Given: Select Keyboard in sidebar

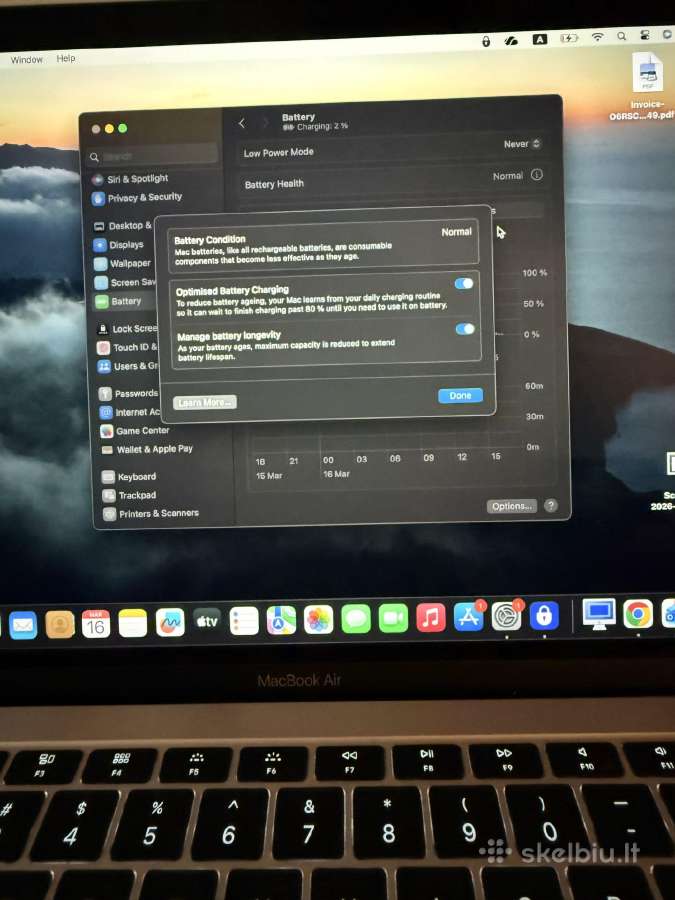Looking at the screenshot, I should [129, 476].
